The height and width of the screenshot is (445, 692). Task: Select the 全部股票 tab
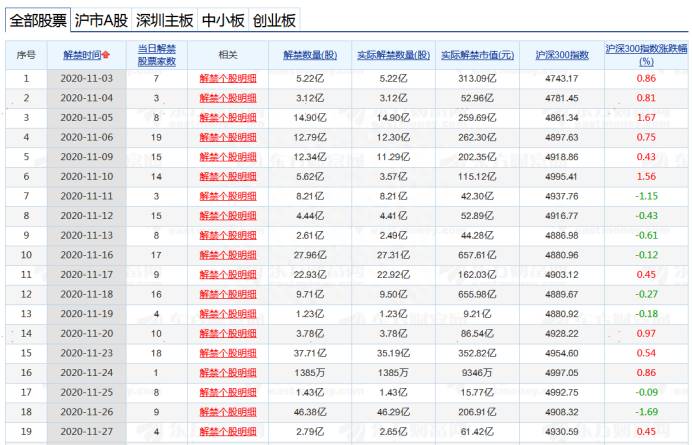coord(38,20)
